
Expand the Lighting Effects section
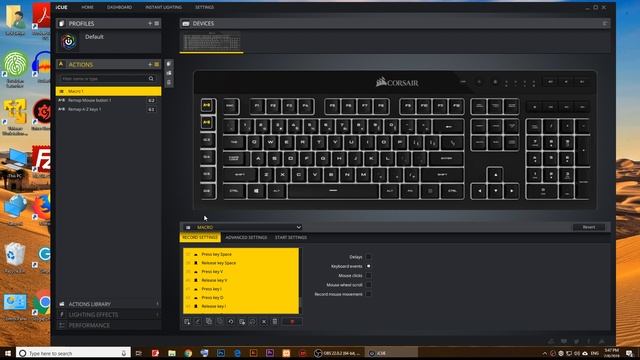109,315
